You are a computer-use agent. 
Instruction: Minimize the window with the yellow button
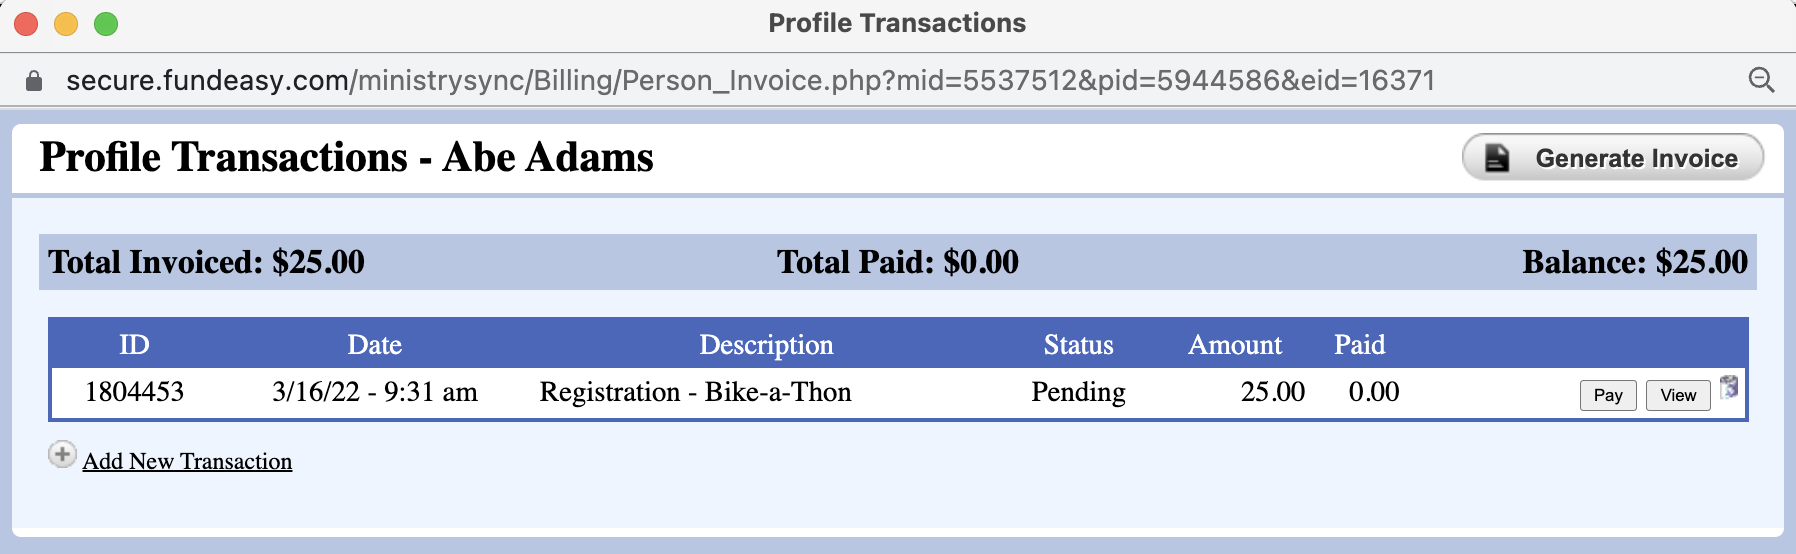[x=66, y=23]
